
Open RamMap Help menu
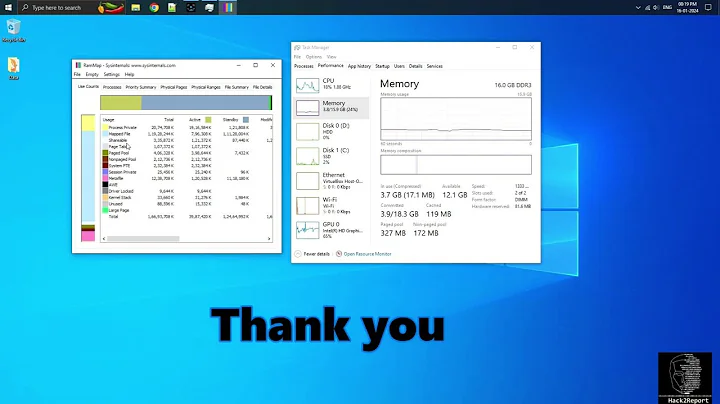pos(129,74)
